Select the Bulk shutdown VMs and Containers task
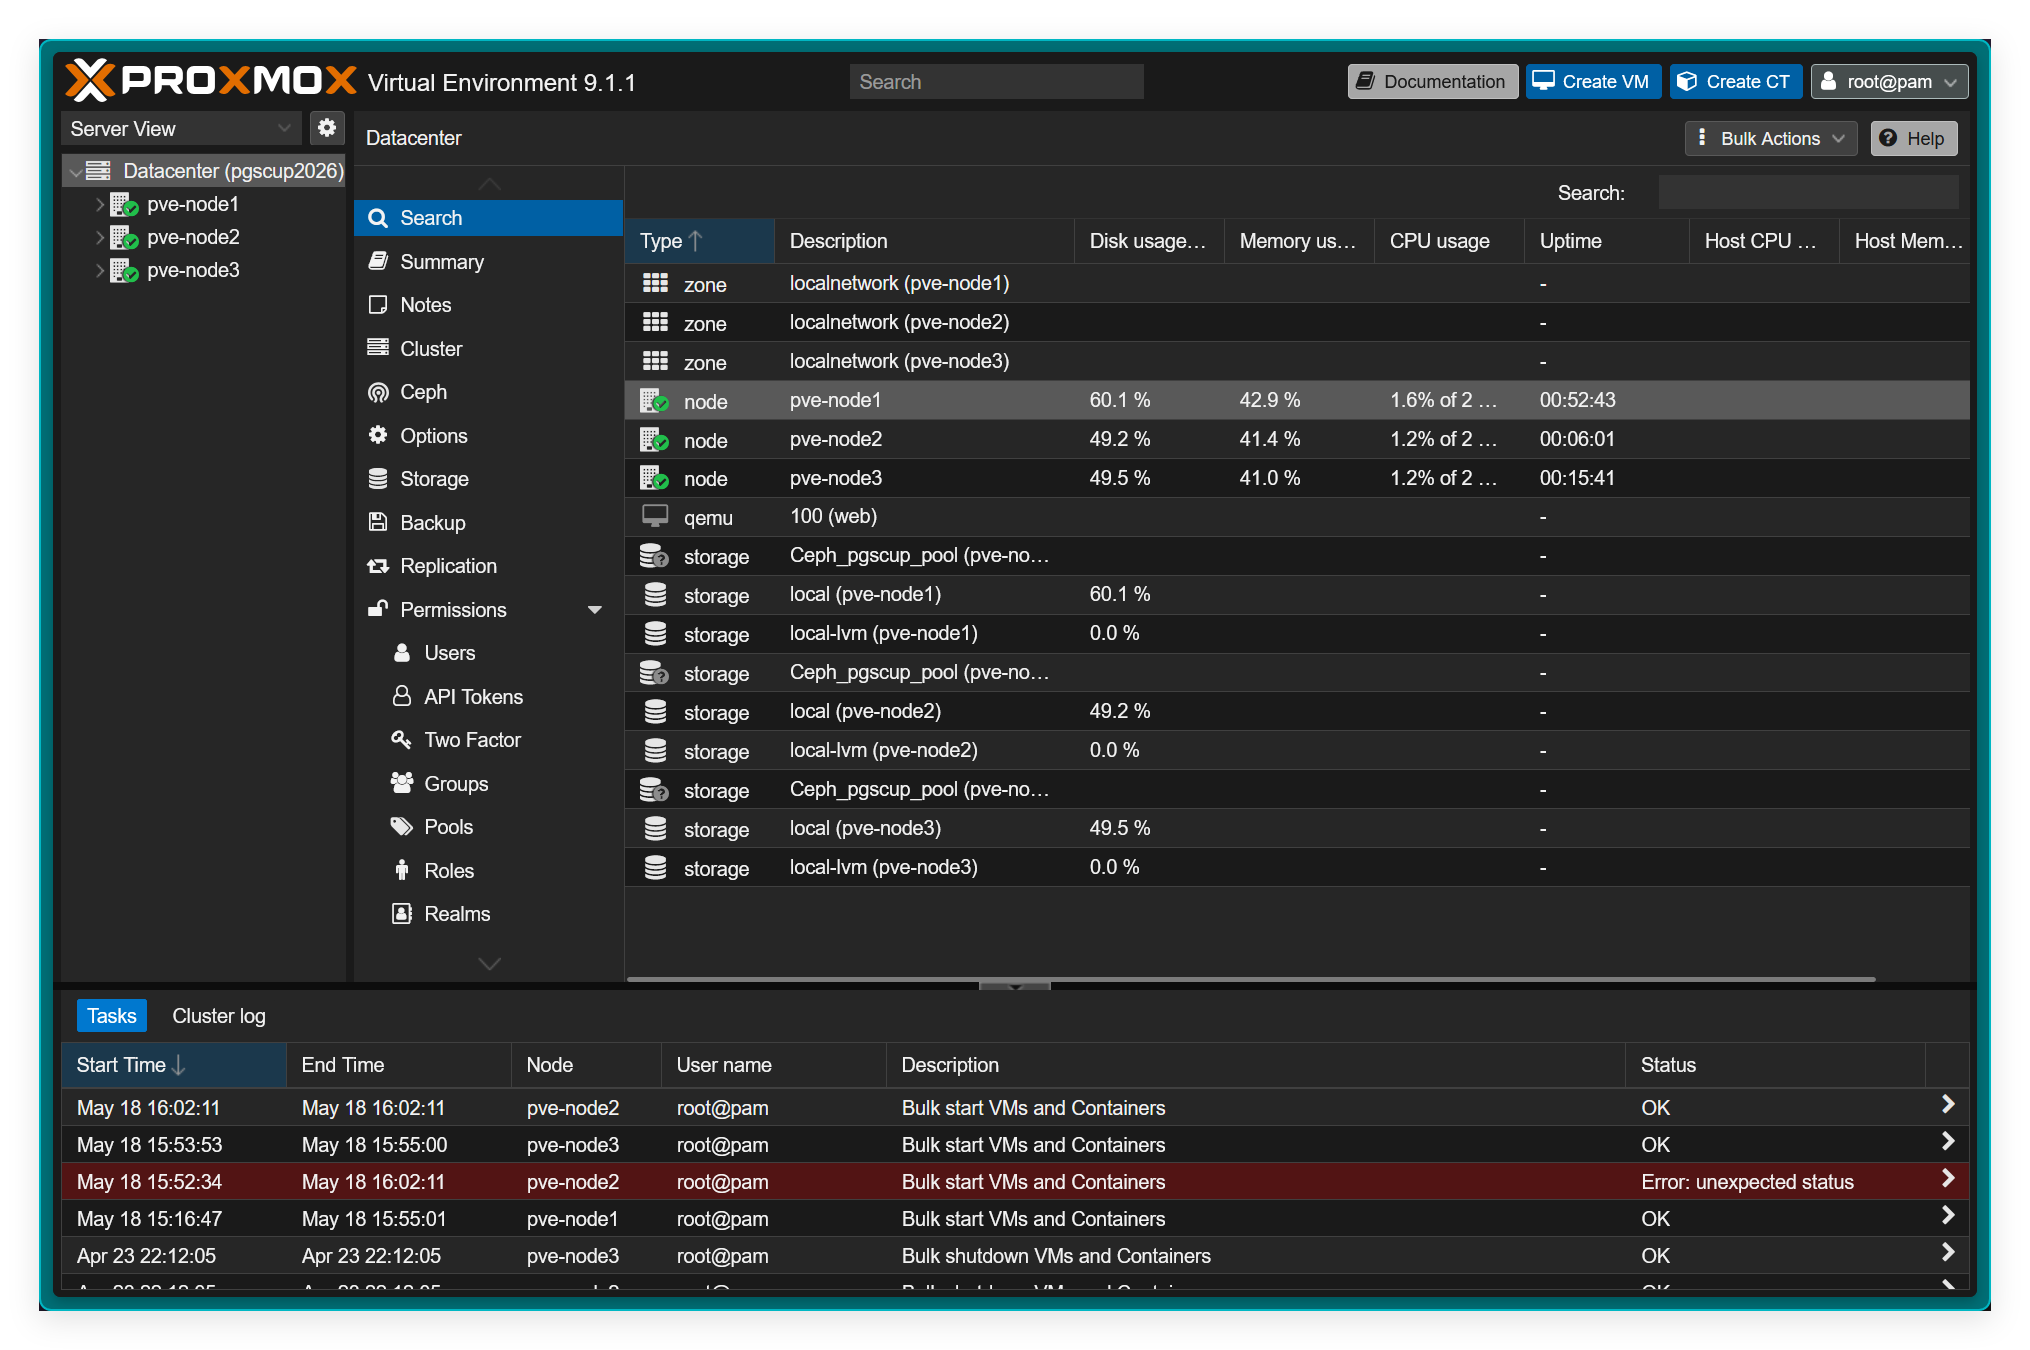Screen dimensions: 2030x1350 tap(1015, 1256)
